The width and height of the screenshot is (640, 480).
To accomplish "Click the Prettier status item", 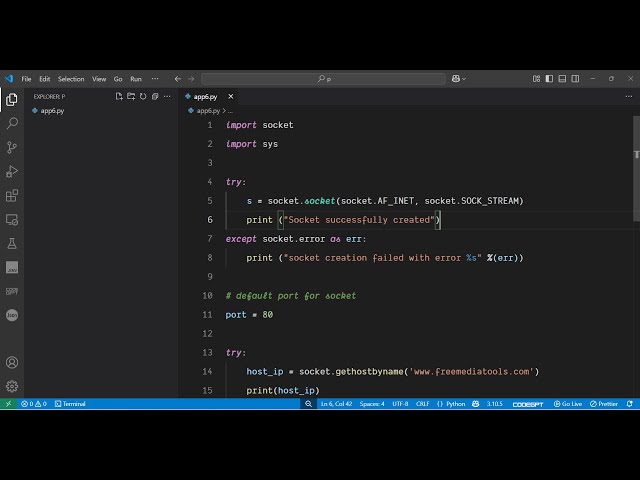I will click(604, 404).
